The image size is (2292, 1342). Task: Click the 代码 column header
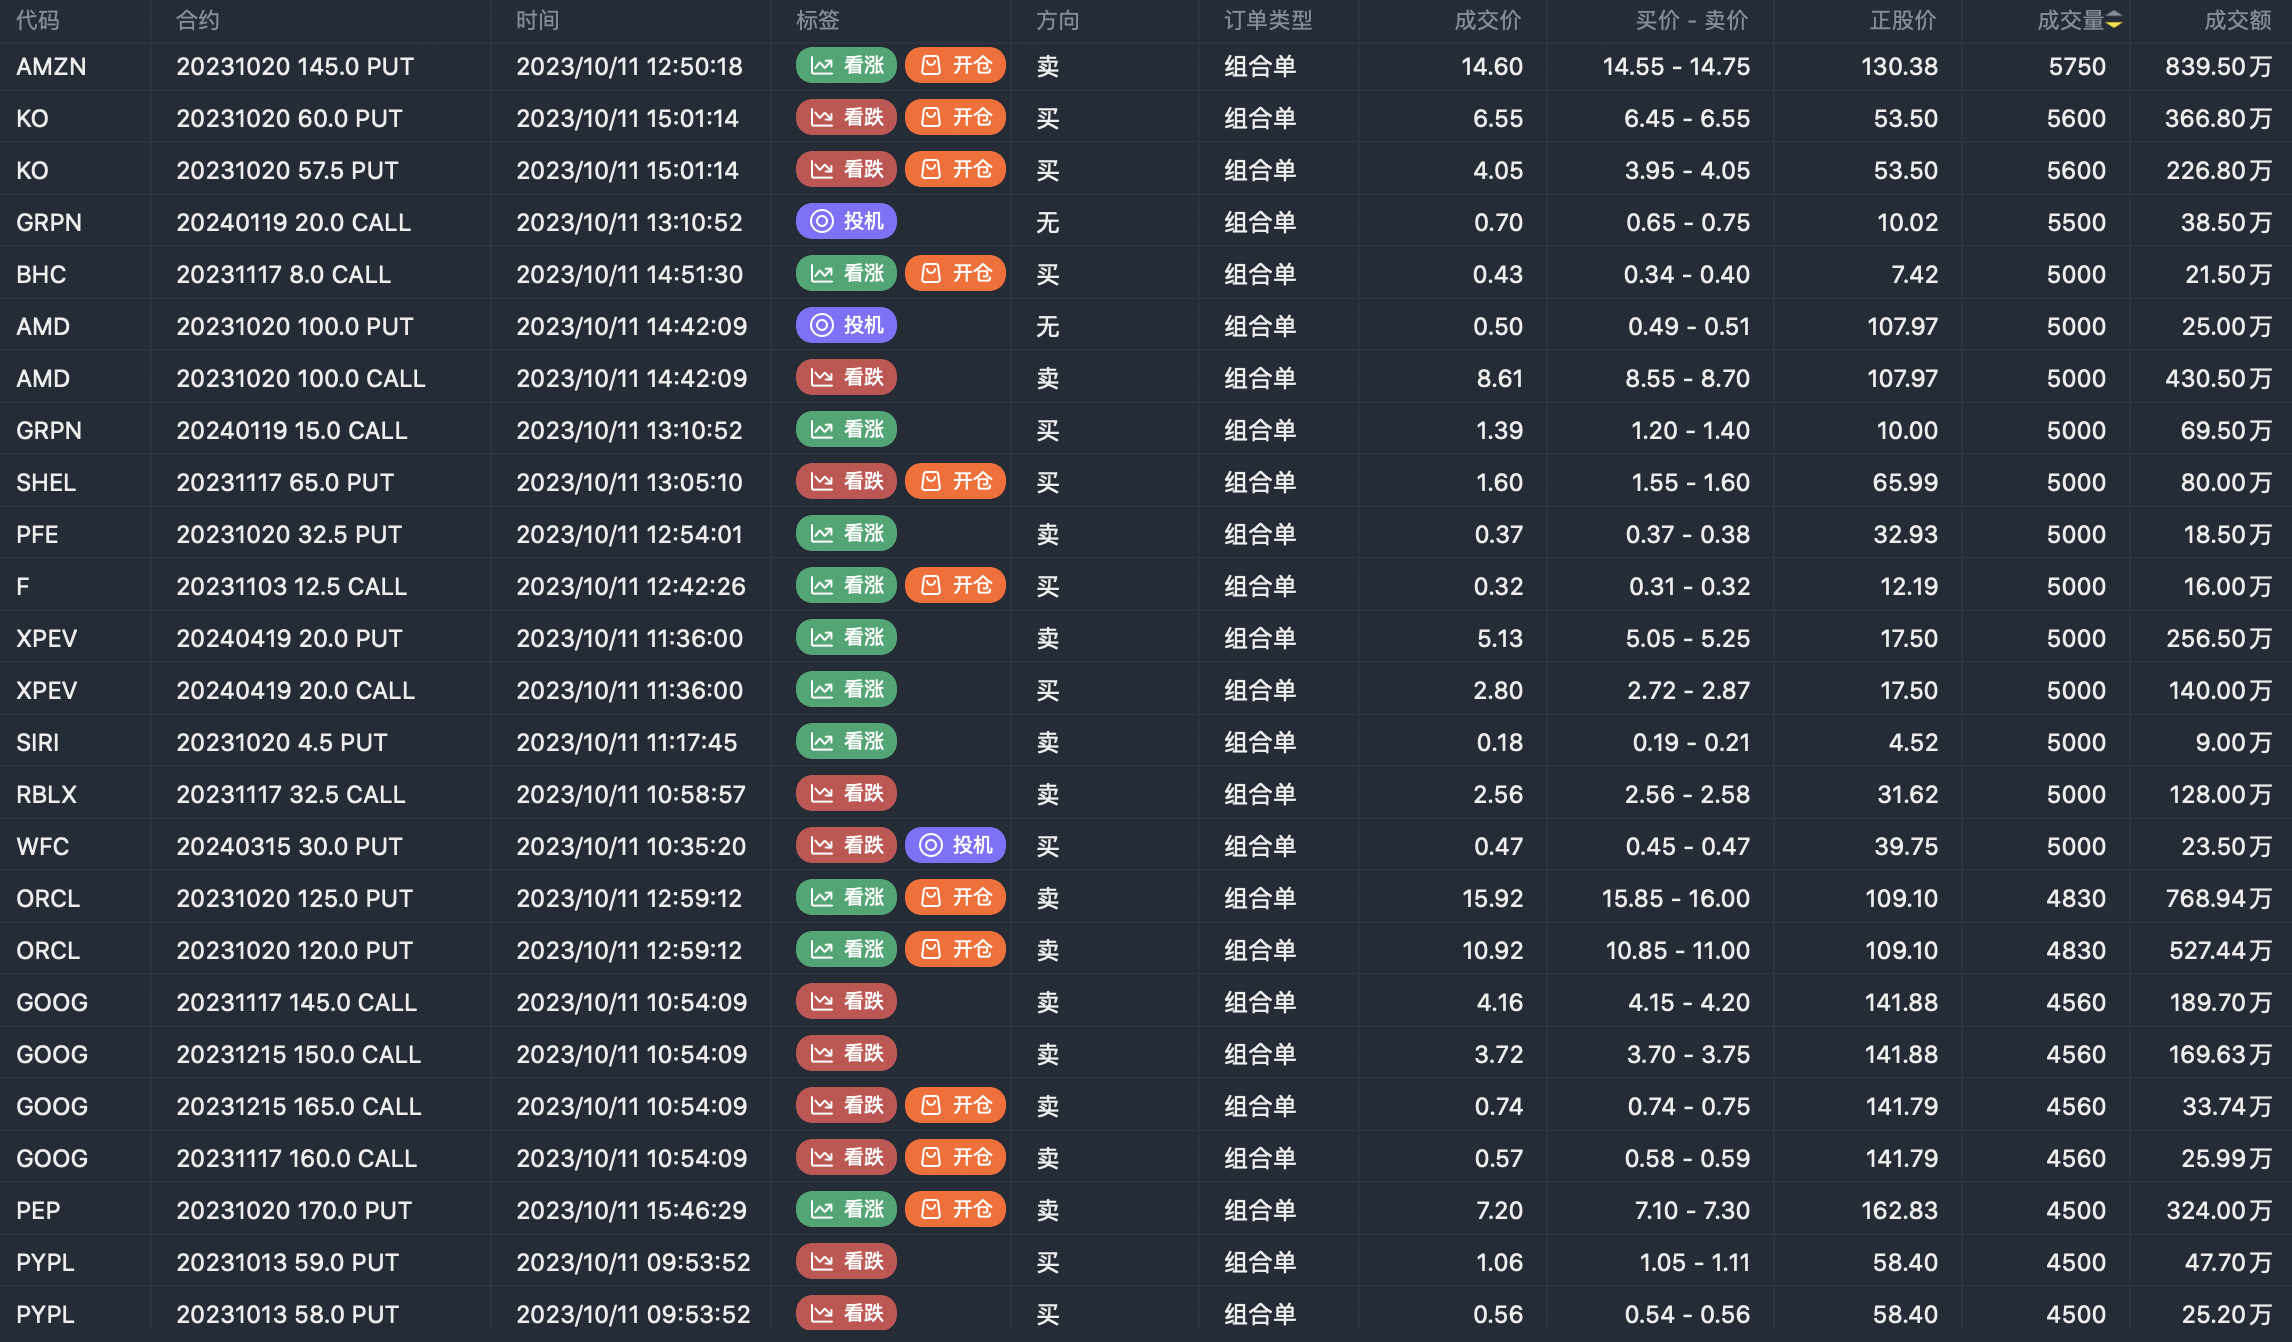[38, 21]
